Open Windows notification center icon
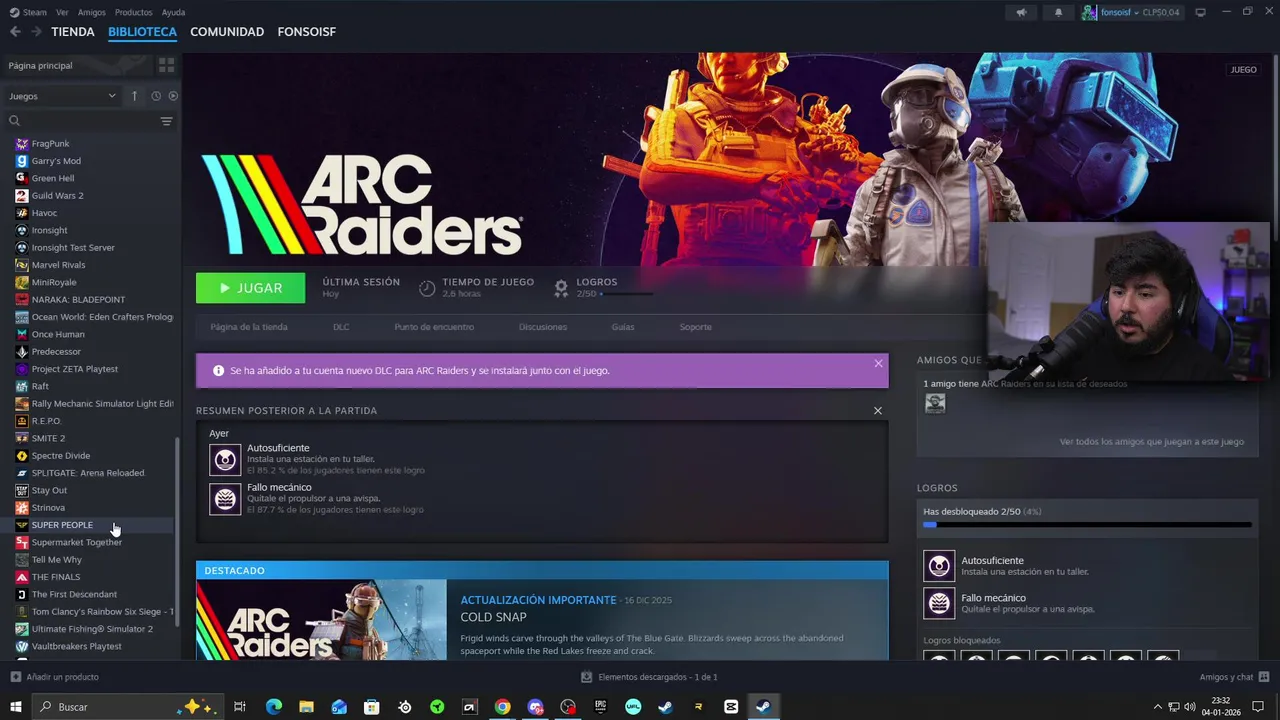This screenshot has width=1280, height=720. point(1258,707)
